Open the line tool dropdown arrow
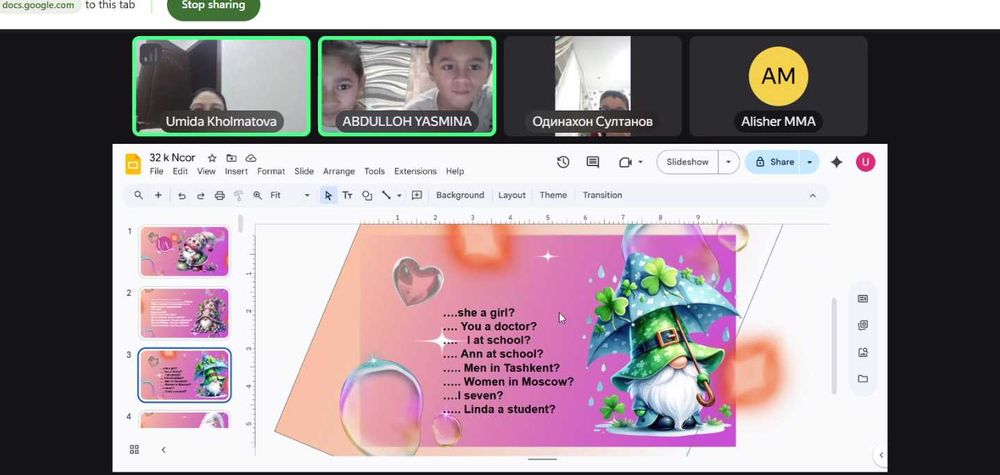The image size is (1000, 475). [x=399, y=195]
